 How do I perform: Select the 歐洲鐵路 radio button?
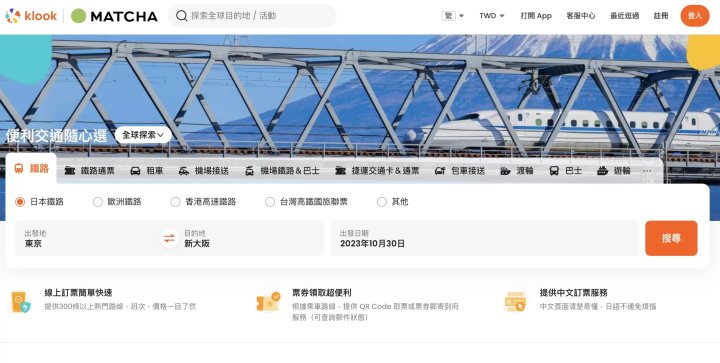97,201
